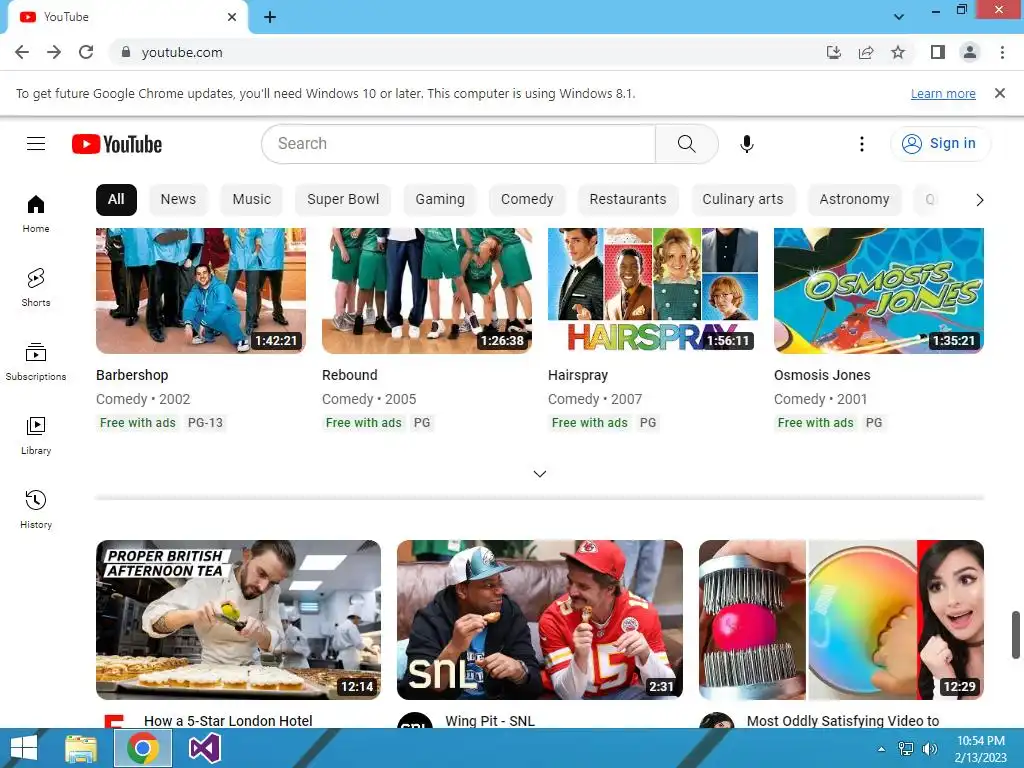Select the Super Bowl chip
This screenshot has width=1024, height=768.
(x=343, y=200)
